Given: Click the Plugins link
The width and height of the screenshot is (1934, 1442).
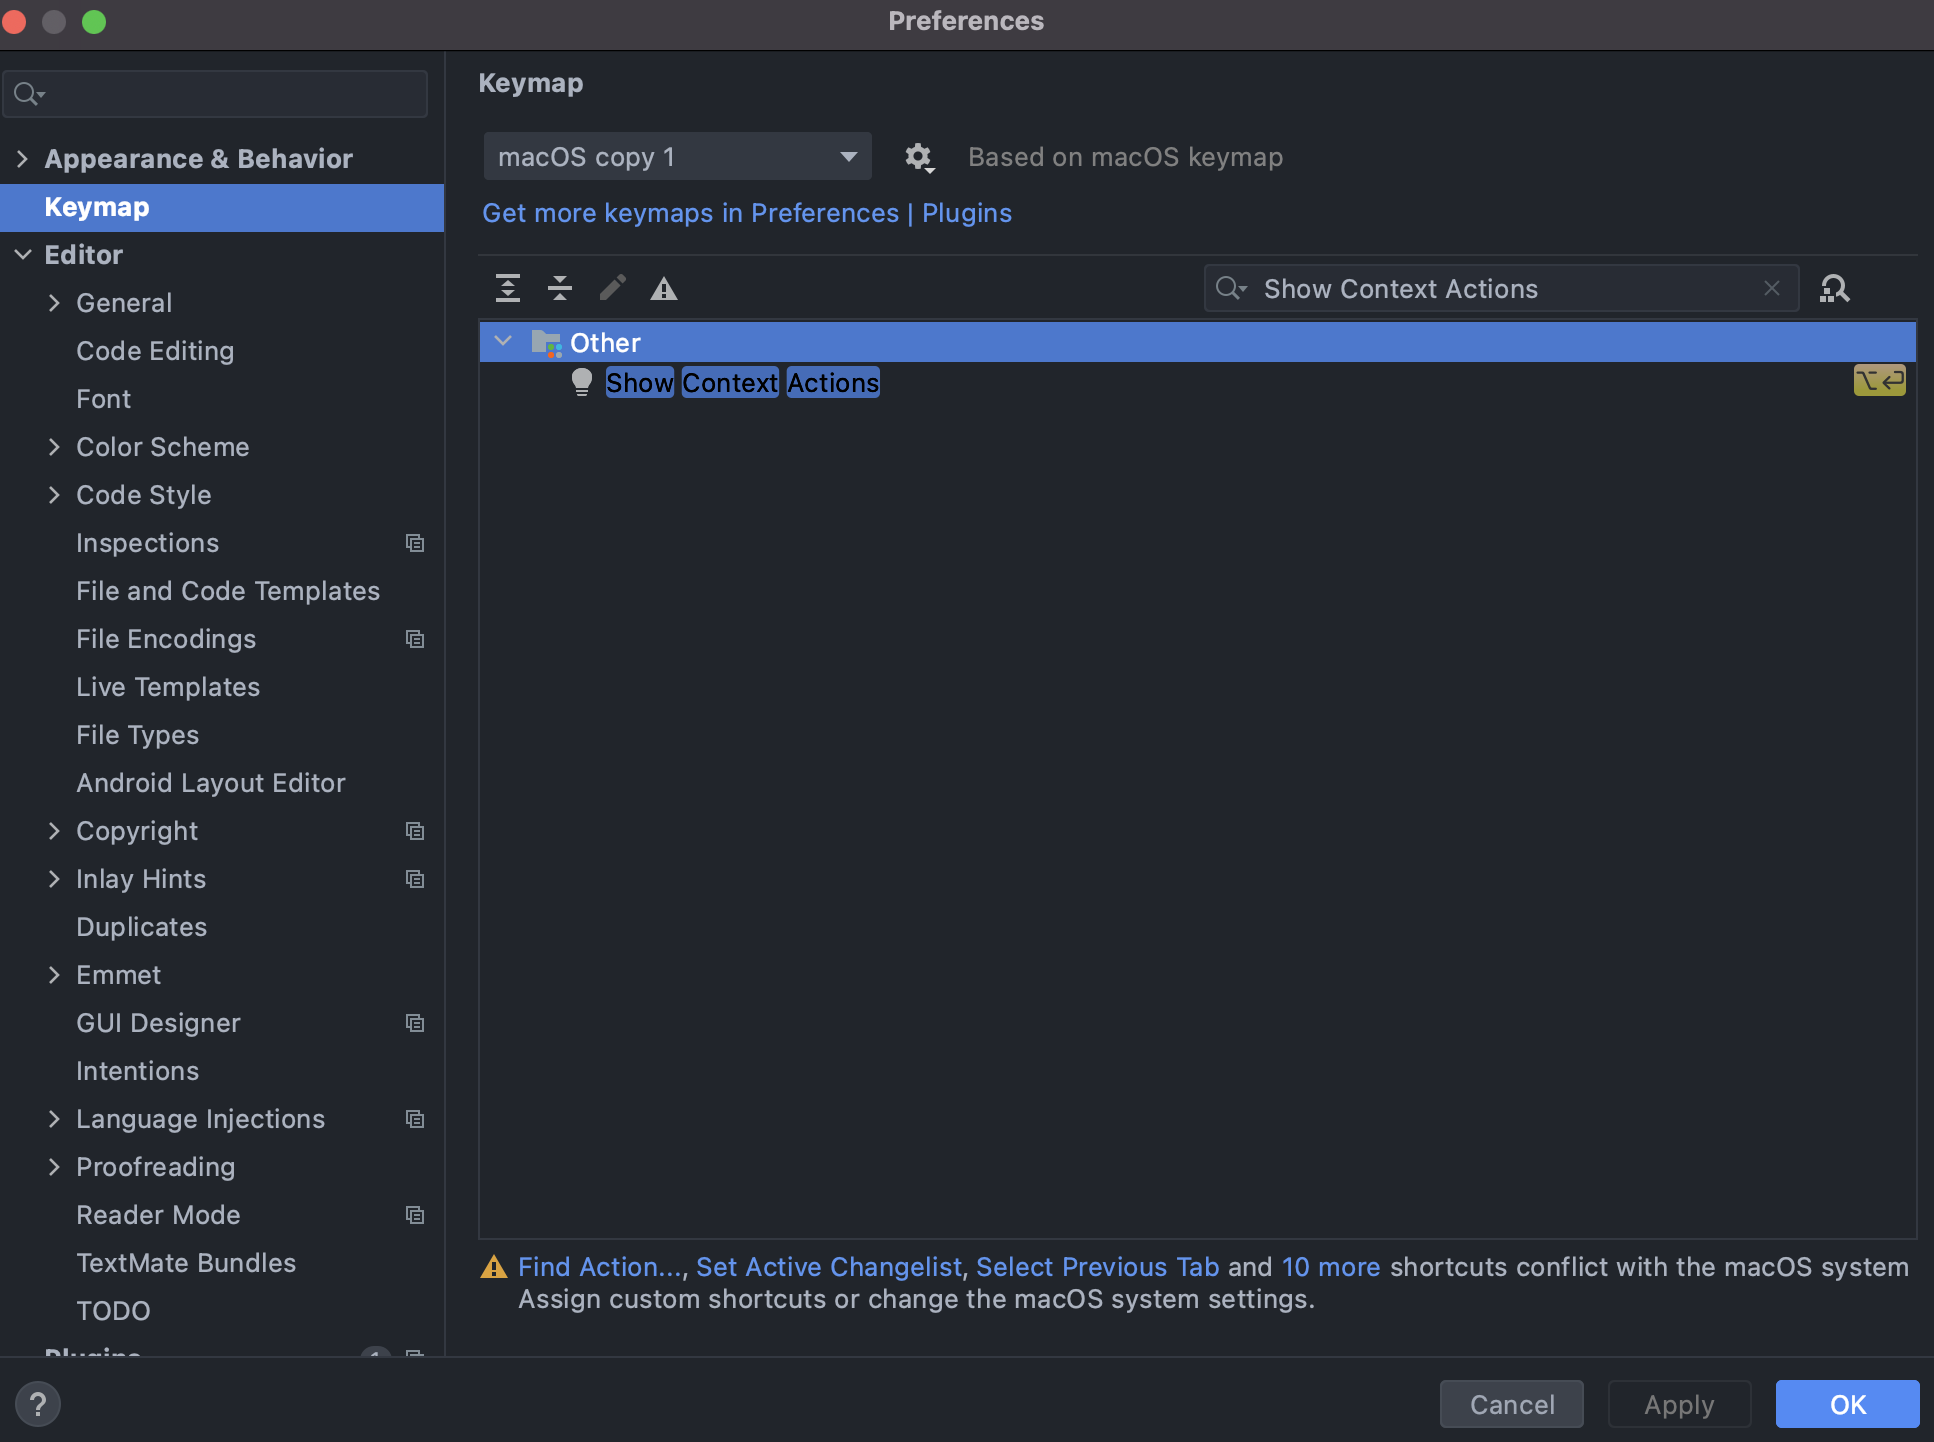Looking at the screenshot, I should click(966, 213).
